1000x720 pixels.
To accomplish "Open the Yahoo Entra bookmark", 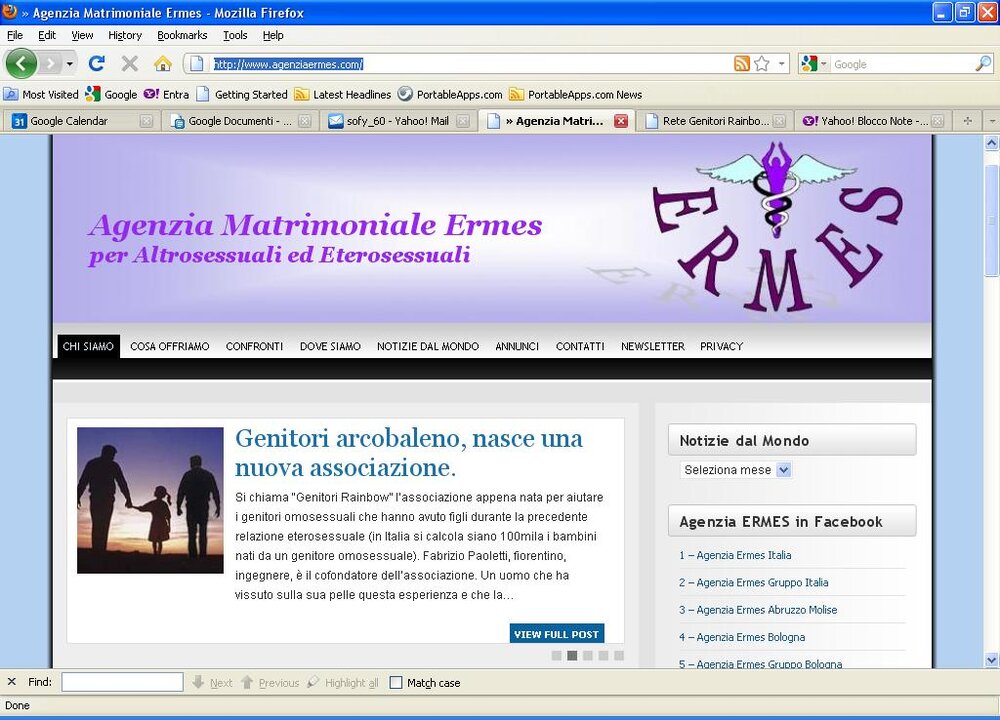I will (x=166, y=94).
